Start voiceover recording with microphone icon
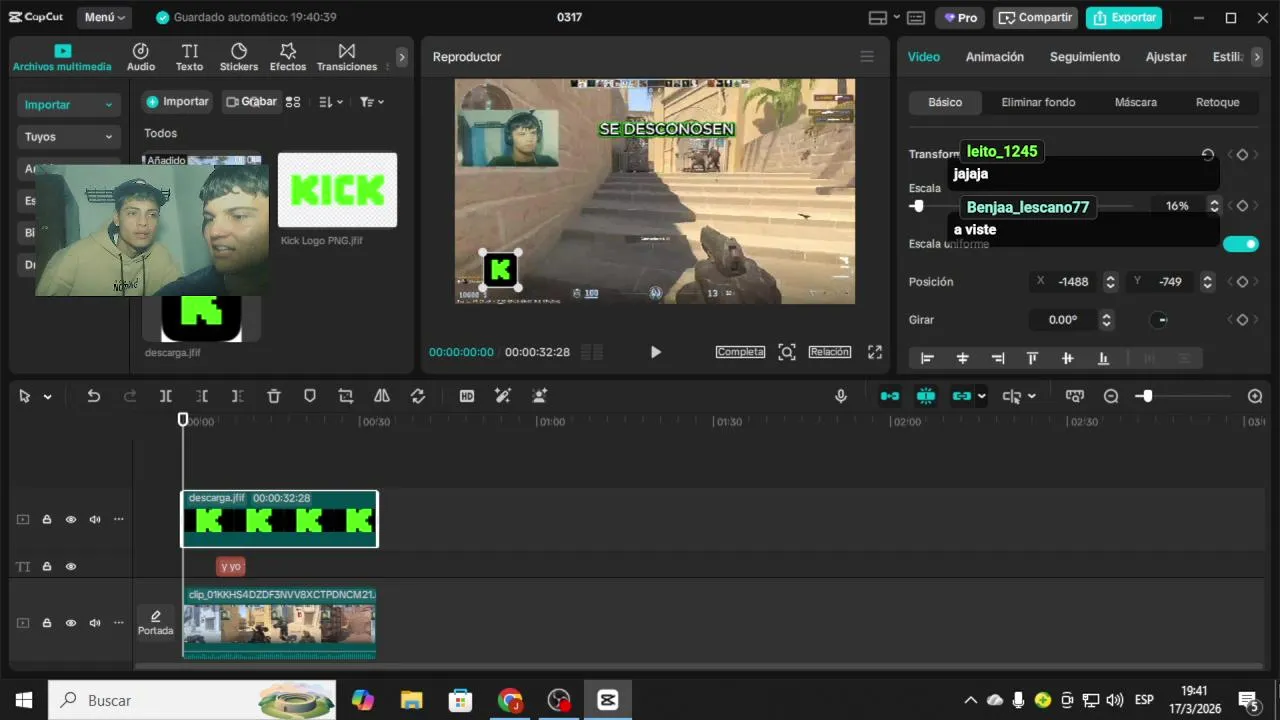Viewport: 1280px width, 720px height. click(x=842, y=396)
